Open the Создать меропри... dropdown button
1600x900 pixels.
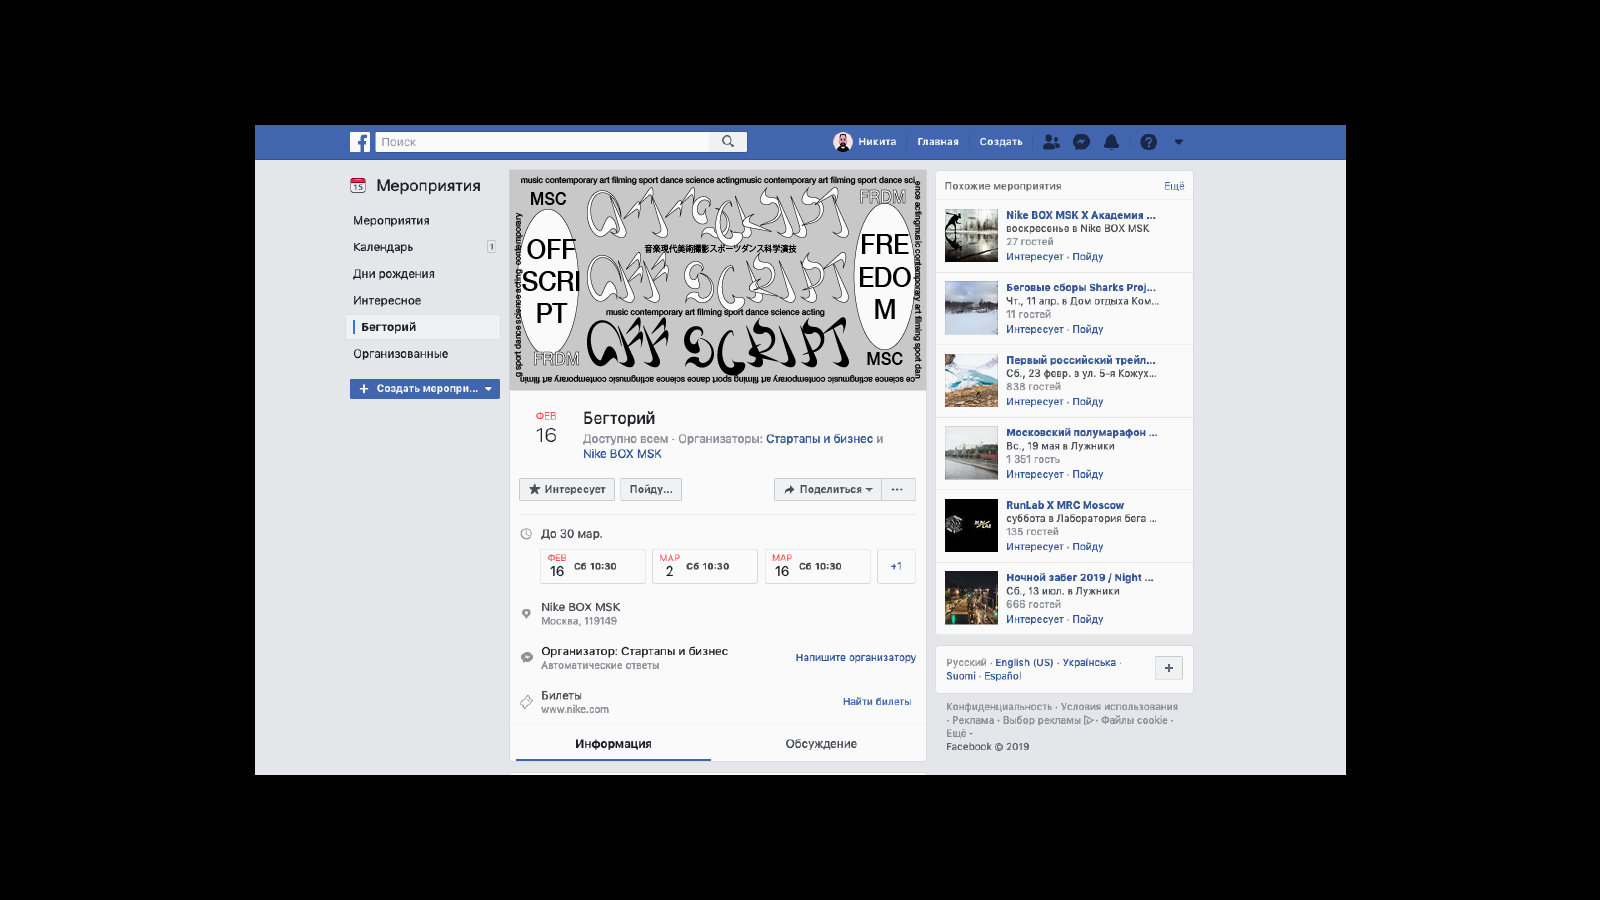point(425,389)
